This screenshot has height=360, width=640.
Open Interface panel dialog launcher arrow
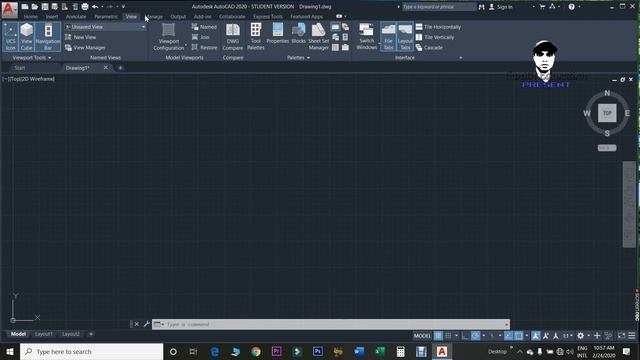pos(461,58)
